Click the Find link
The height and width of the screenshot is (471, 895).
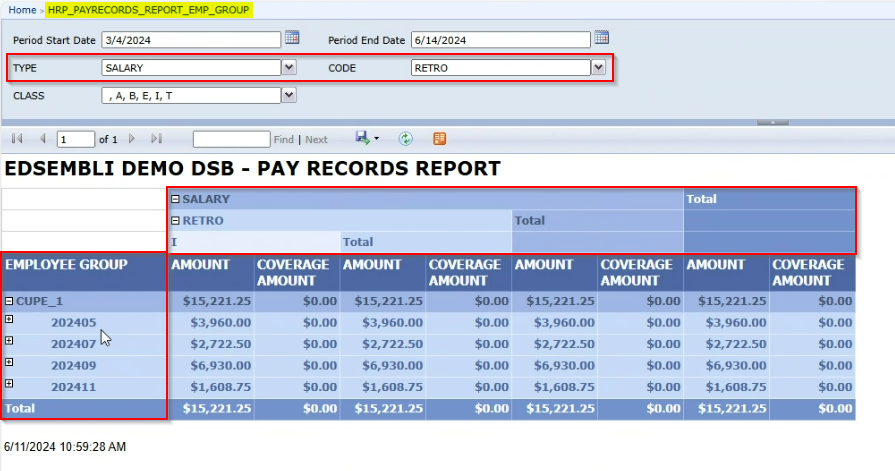(x=284, y=139)
